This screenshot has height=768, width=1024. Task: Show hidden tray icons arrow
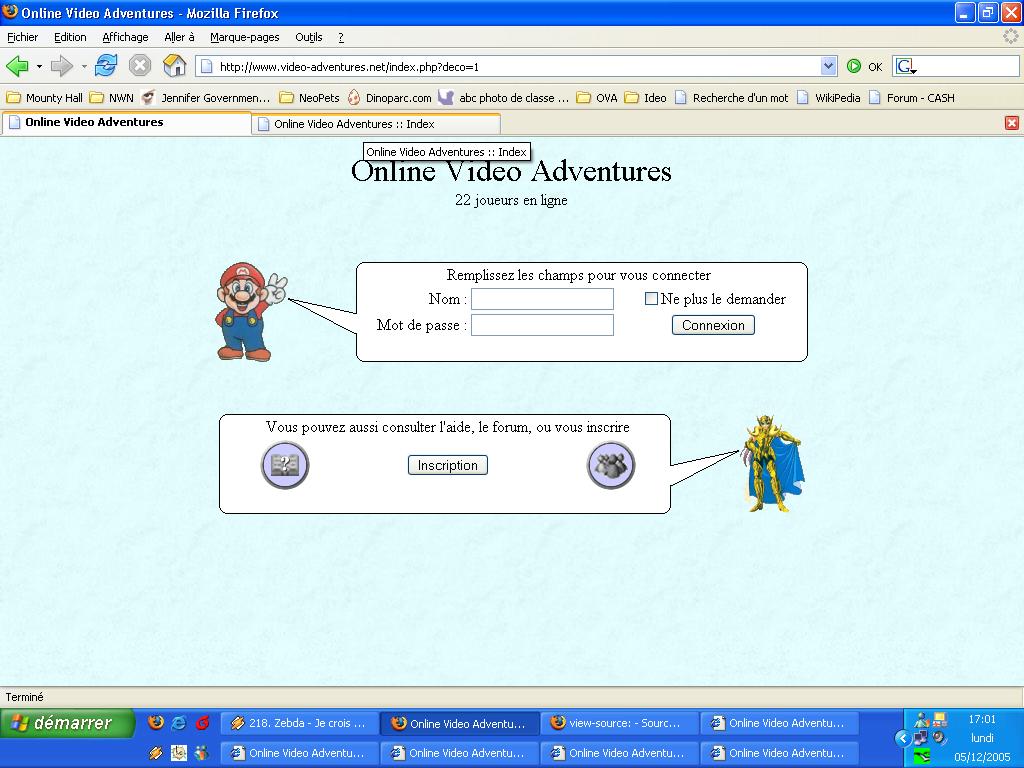tap(903, 738)
